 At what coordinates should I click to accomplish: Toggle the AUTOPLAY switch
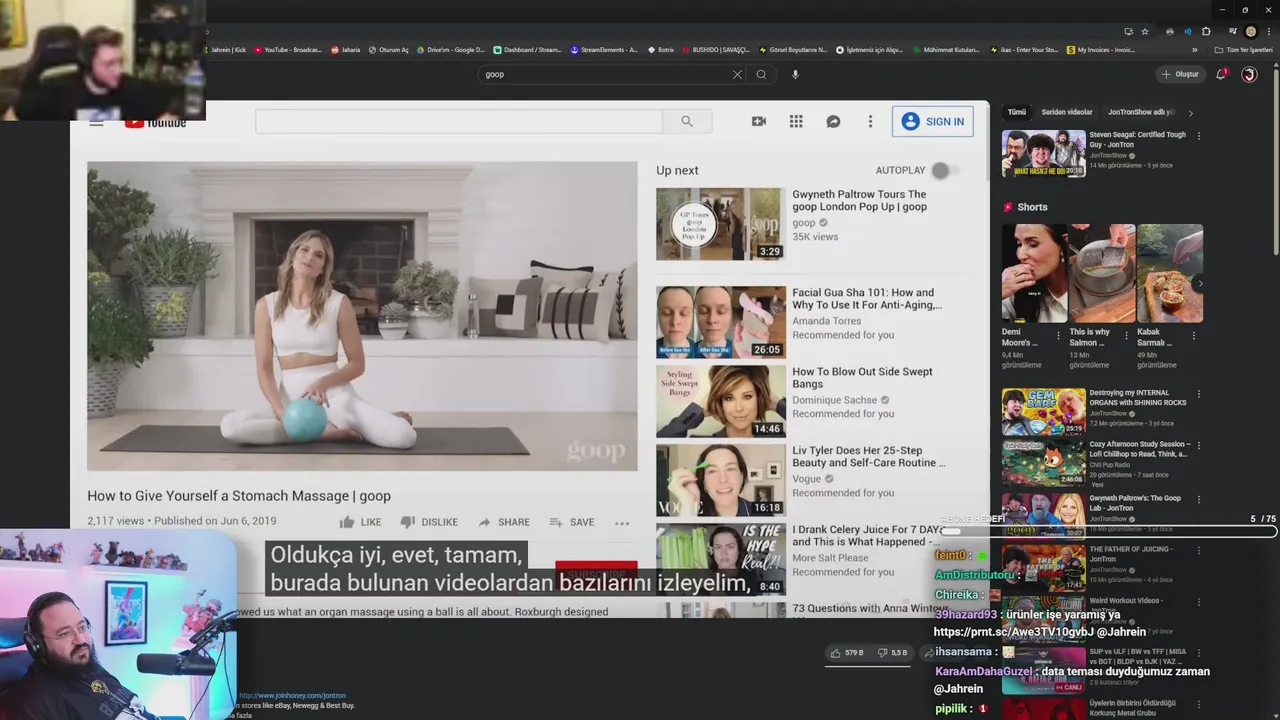[x=944, y=170]
